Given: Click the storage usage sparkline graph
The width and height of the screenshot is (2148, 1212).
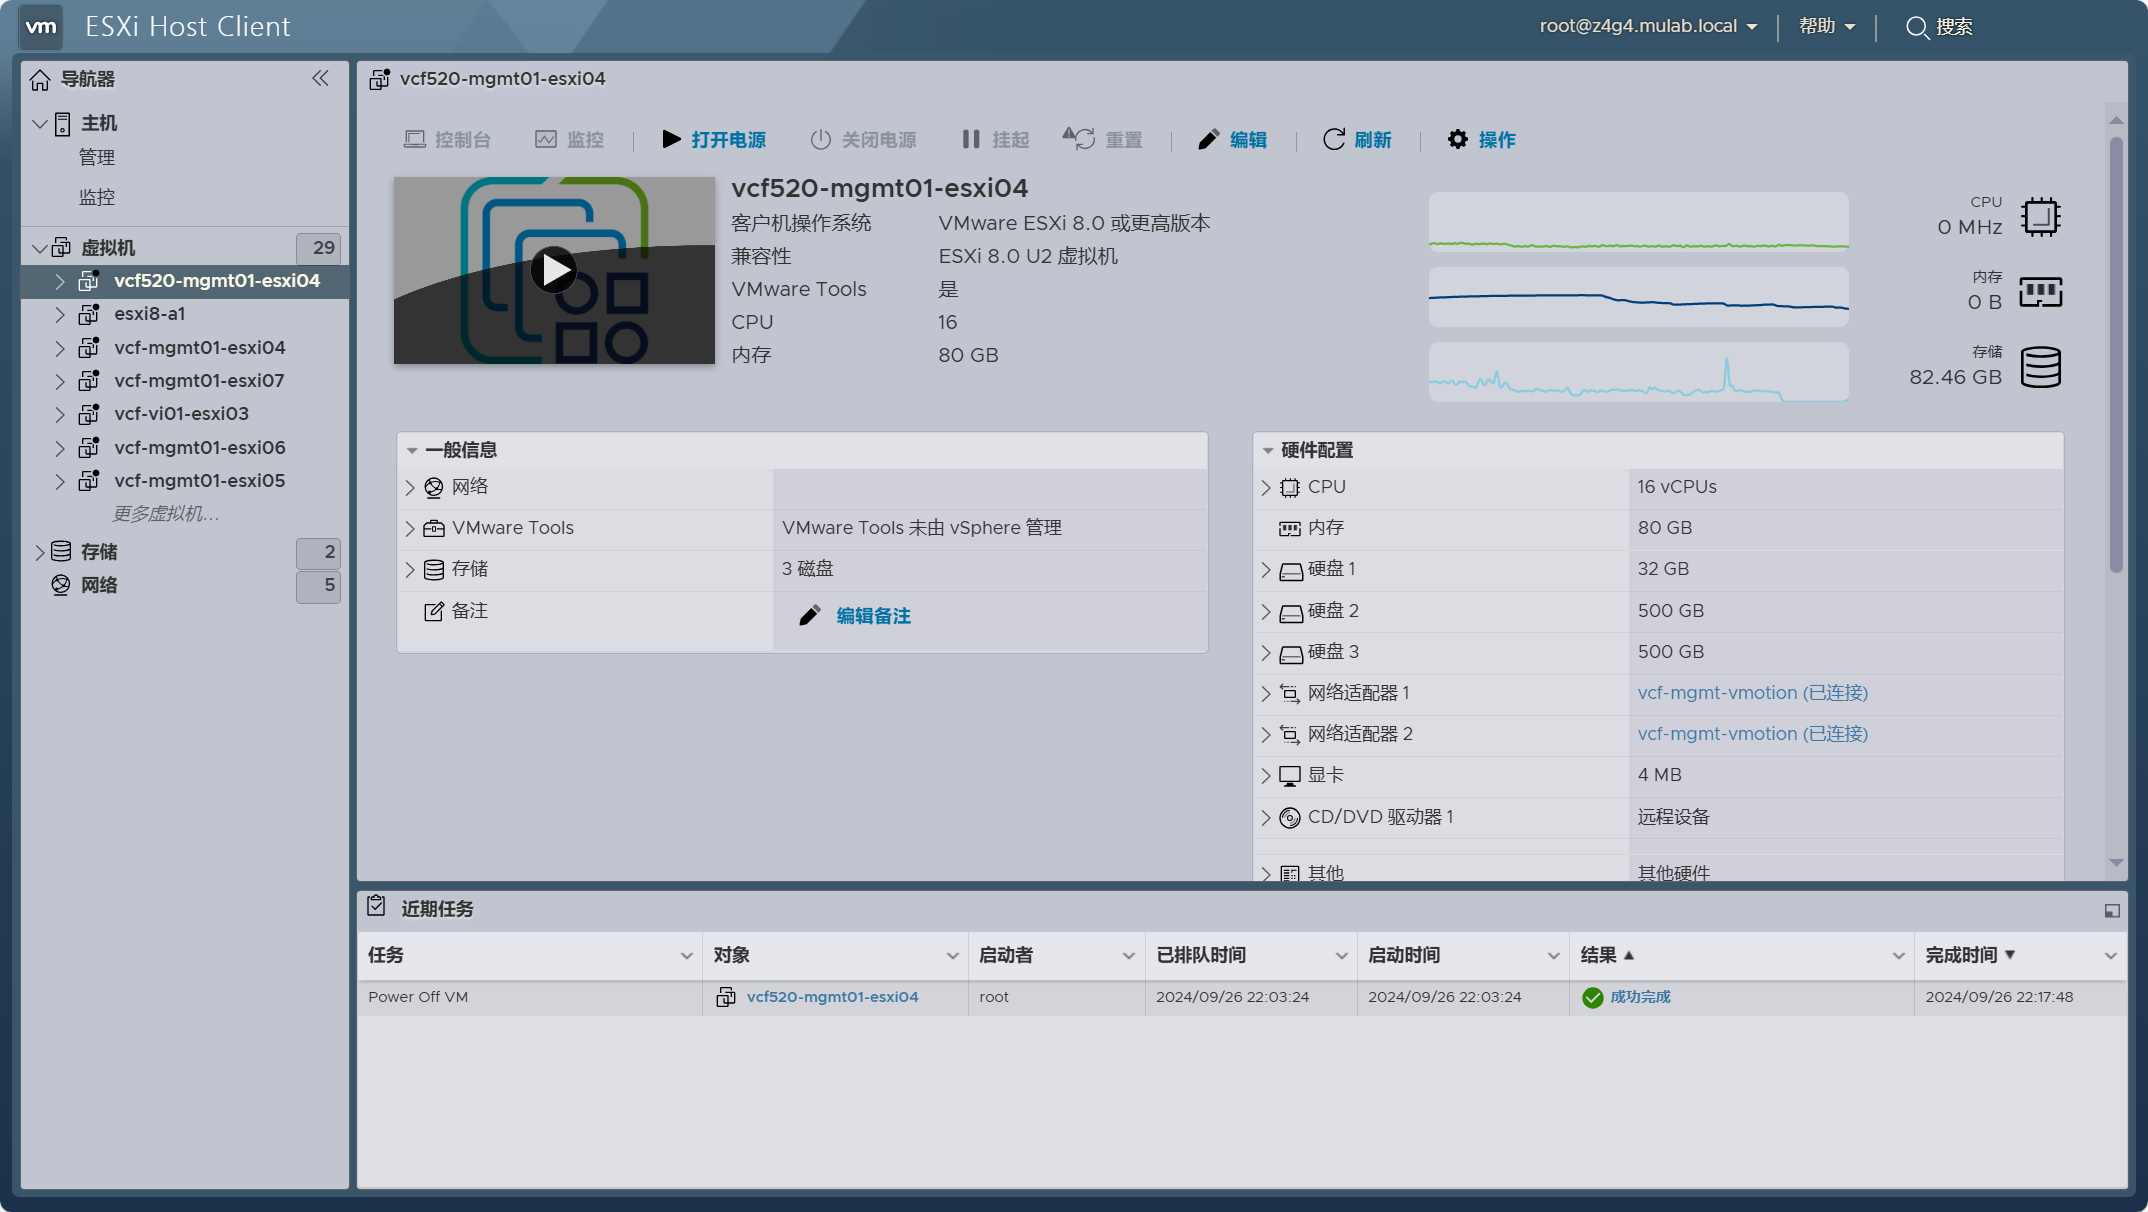Looking at the screenshot, I should (1638, 371).
